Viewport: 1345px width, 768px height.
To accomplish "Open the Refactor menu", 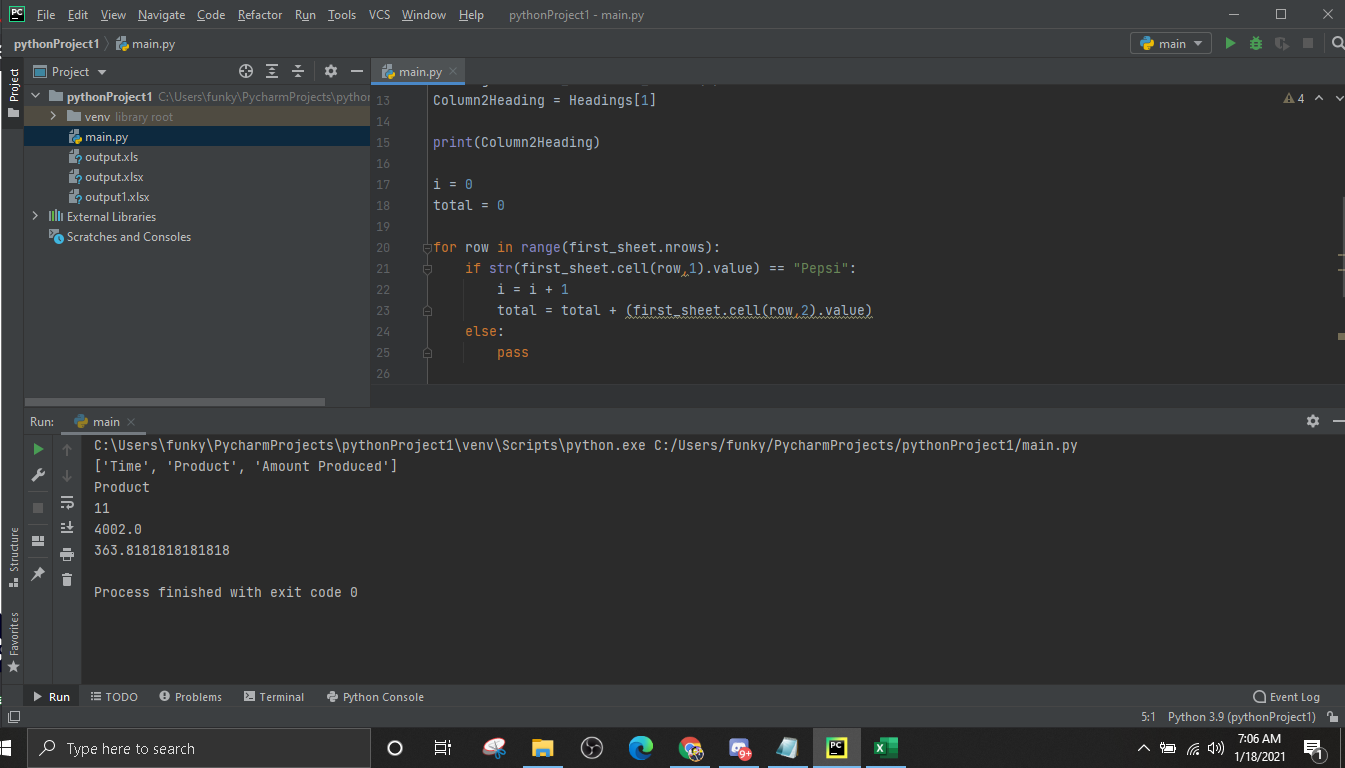I will 260,15.
